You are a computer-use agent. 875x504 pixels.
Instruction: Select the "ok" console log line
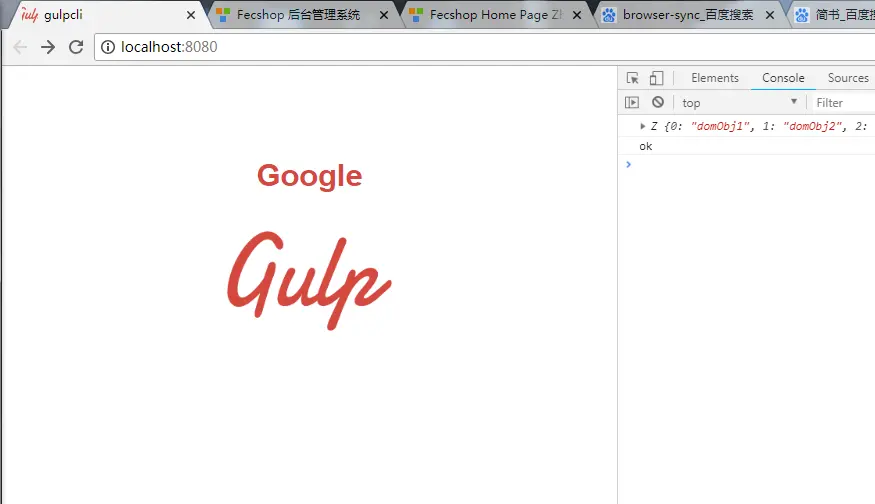646,146
